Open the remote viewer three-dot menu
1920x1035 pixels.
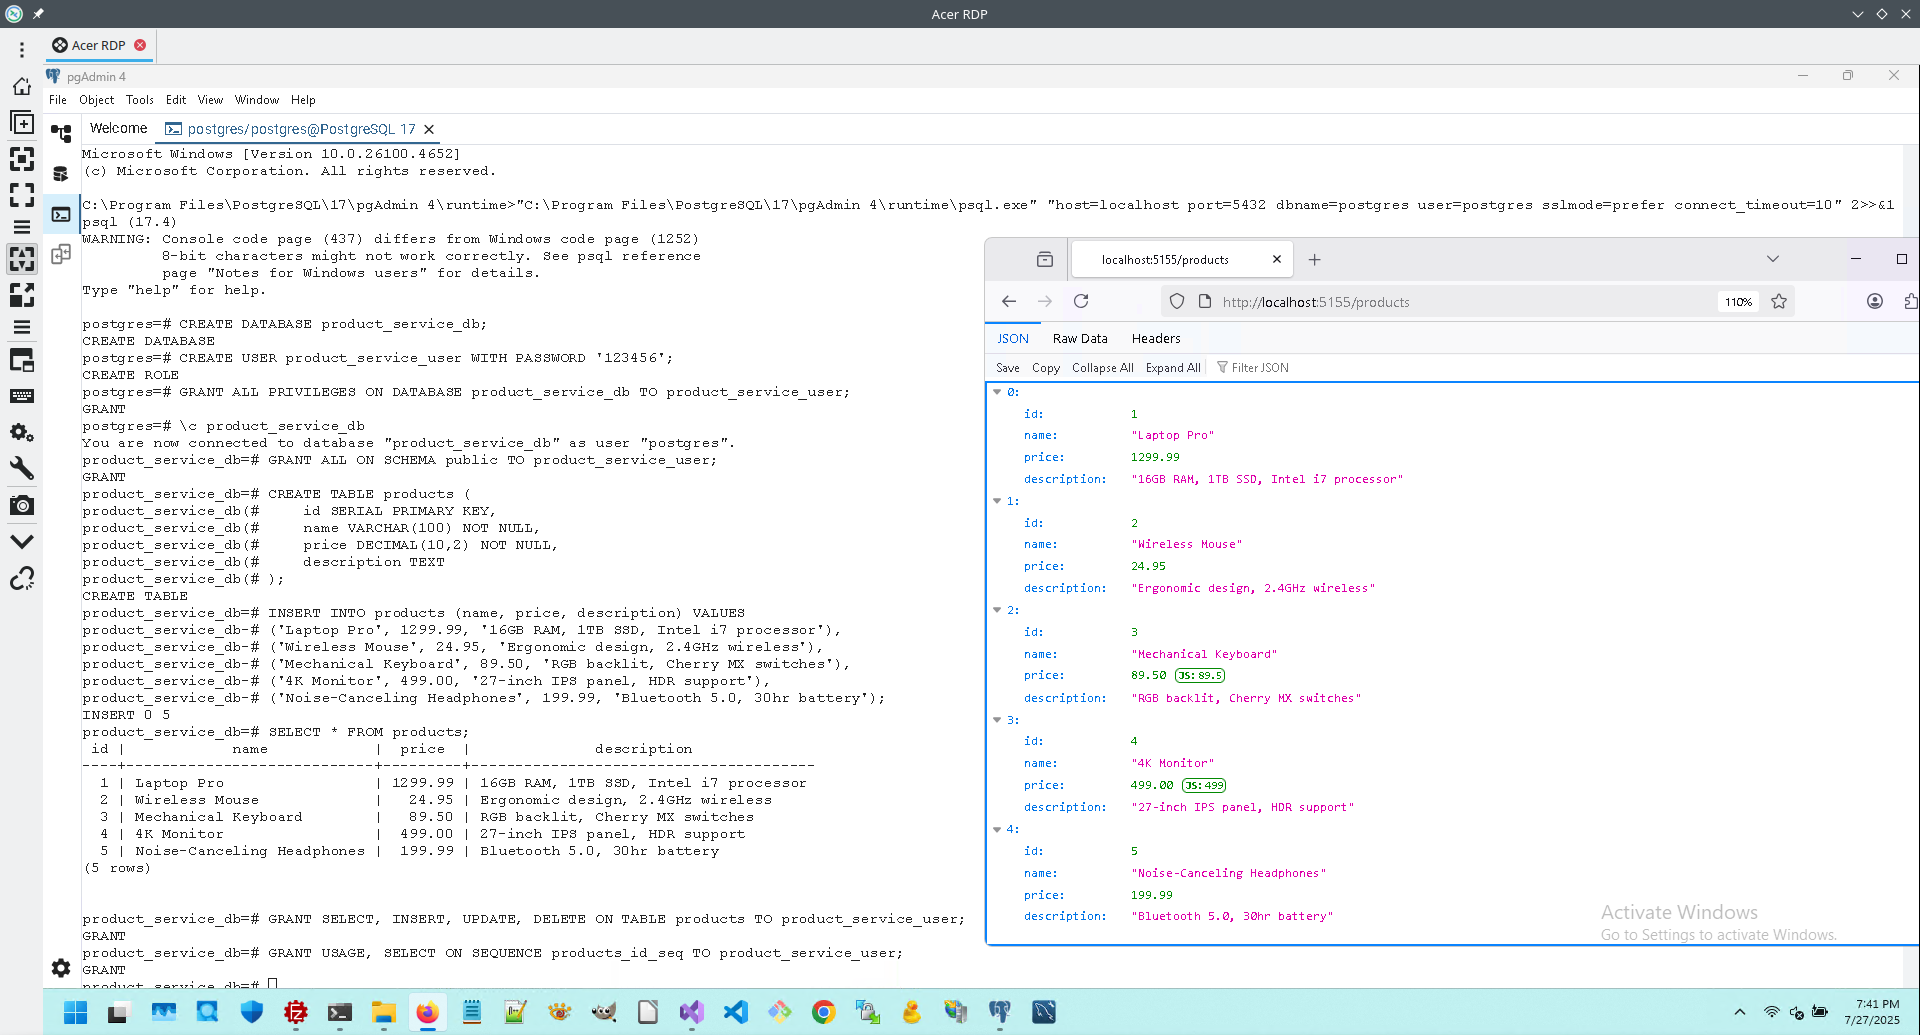(x=22, y=50)
